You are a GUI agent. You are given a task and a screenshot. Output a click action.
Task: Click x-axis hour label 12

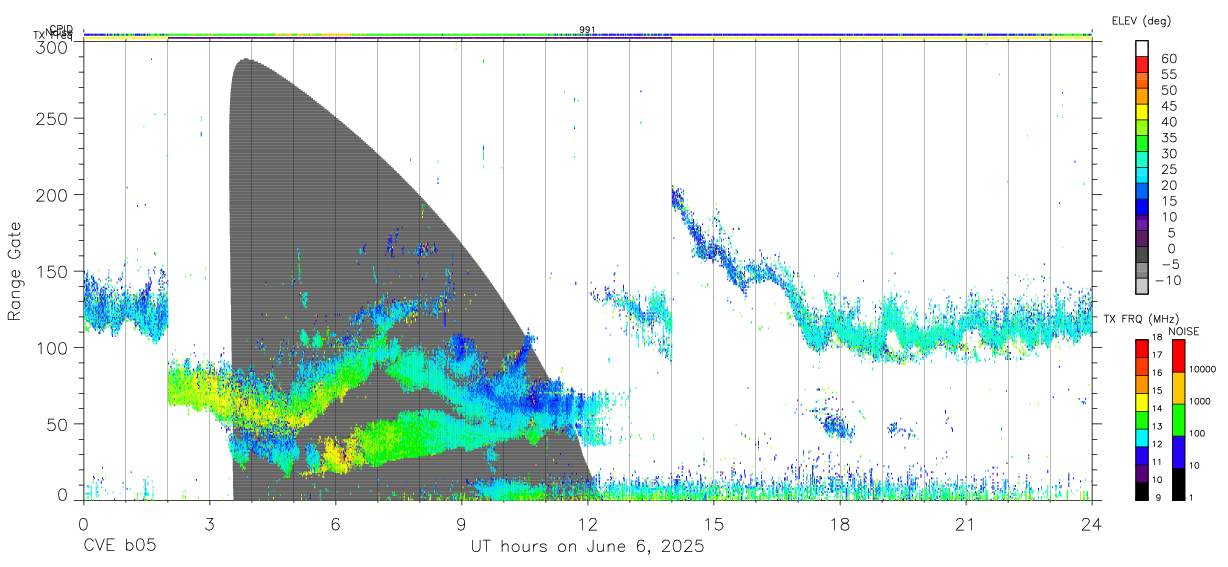coord(588,525)
